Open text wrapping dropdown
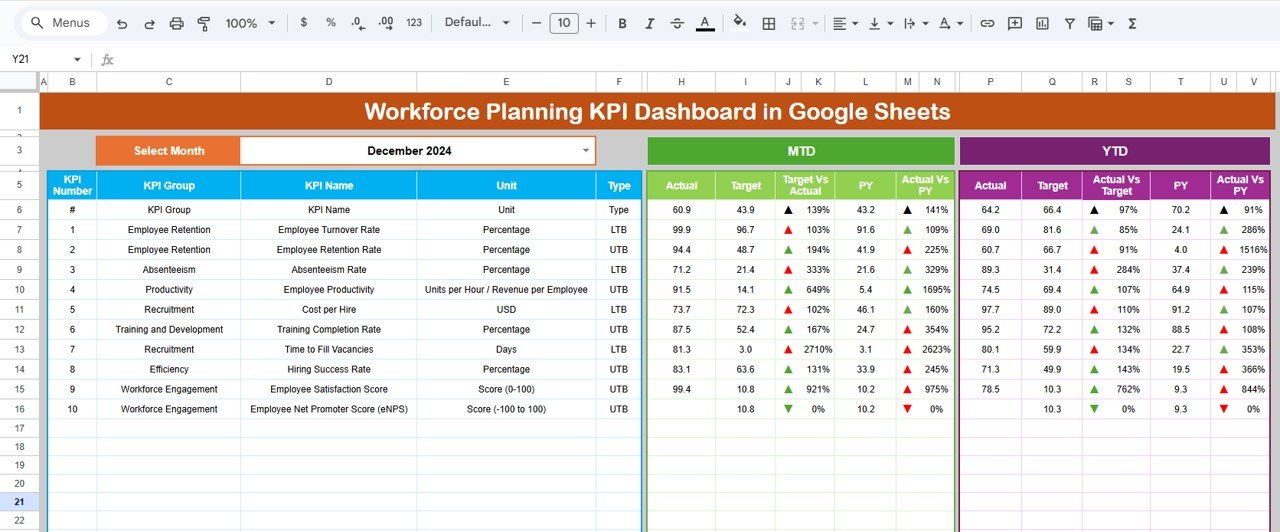Image resolution: width=1280 pixels, height=532 pixels. pyautogui.click(x=915, y=23)
